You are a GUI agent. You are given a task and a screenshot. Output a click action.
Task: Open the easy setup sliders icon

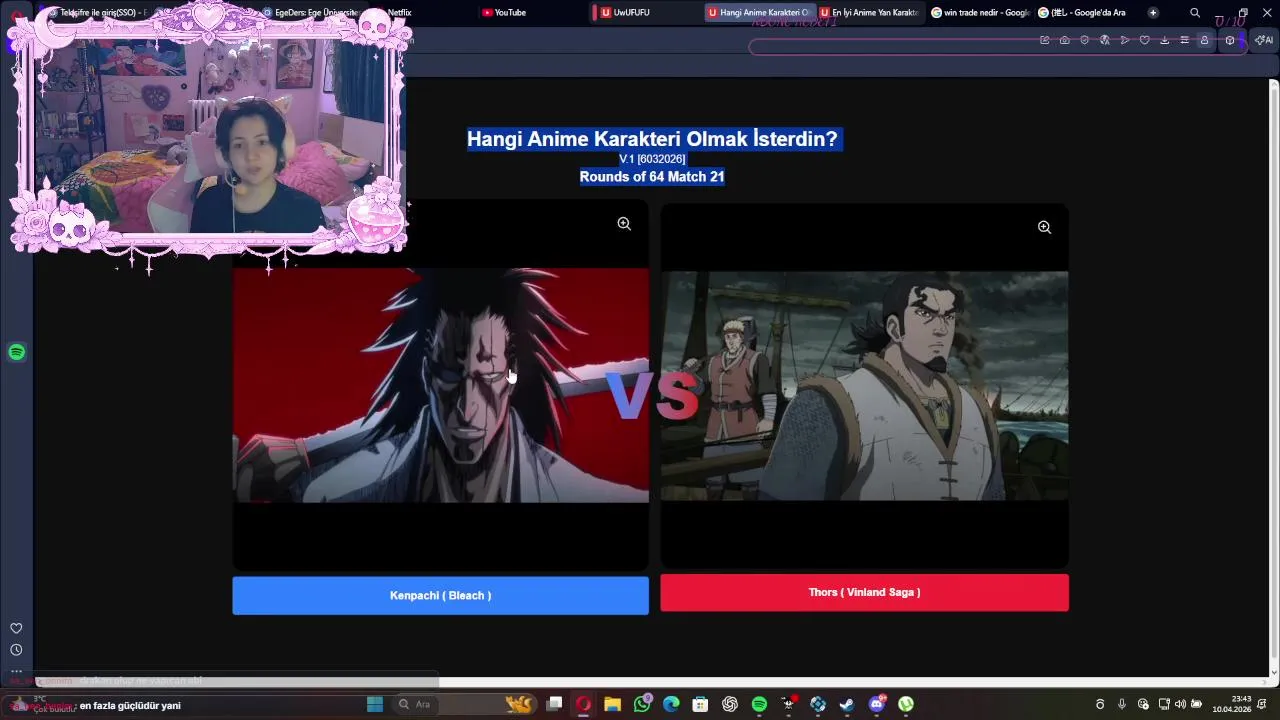(x=1185, y=40)
